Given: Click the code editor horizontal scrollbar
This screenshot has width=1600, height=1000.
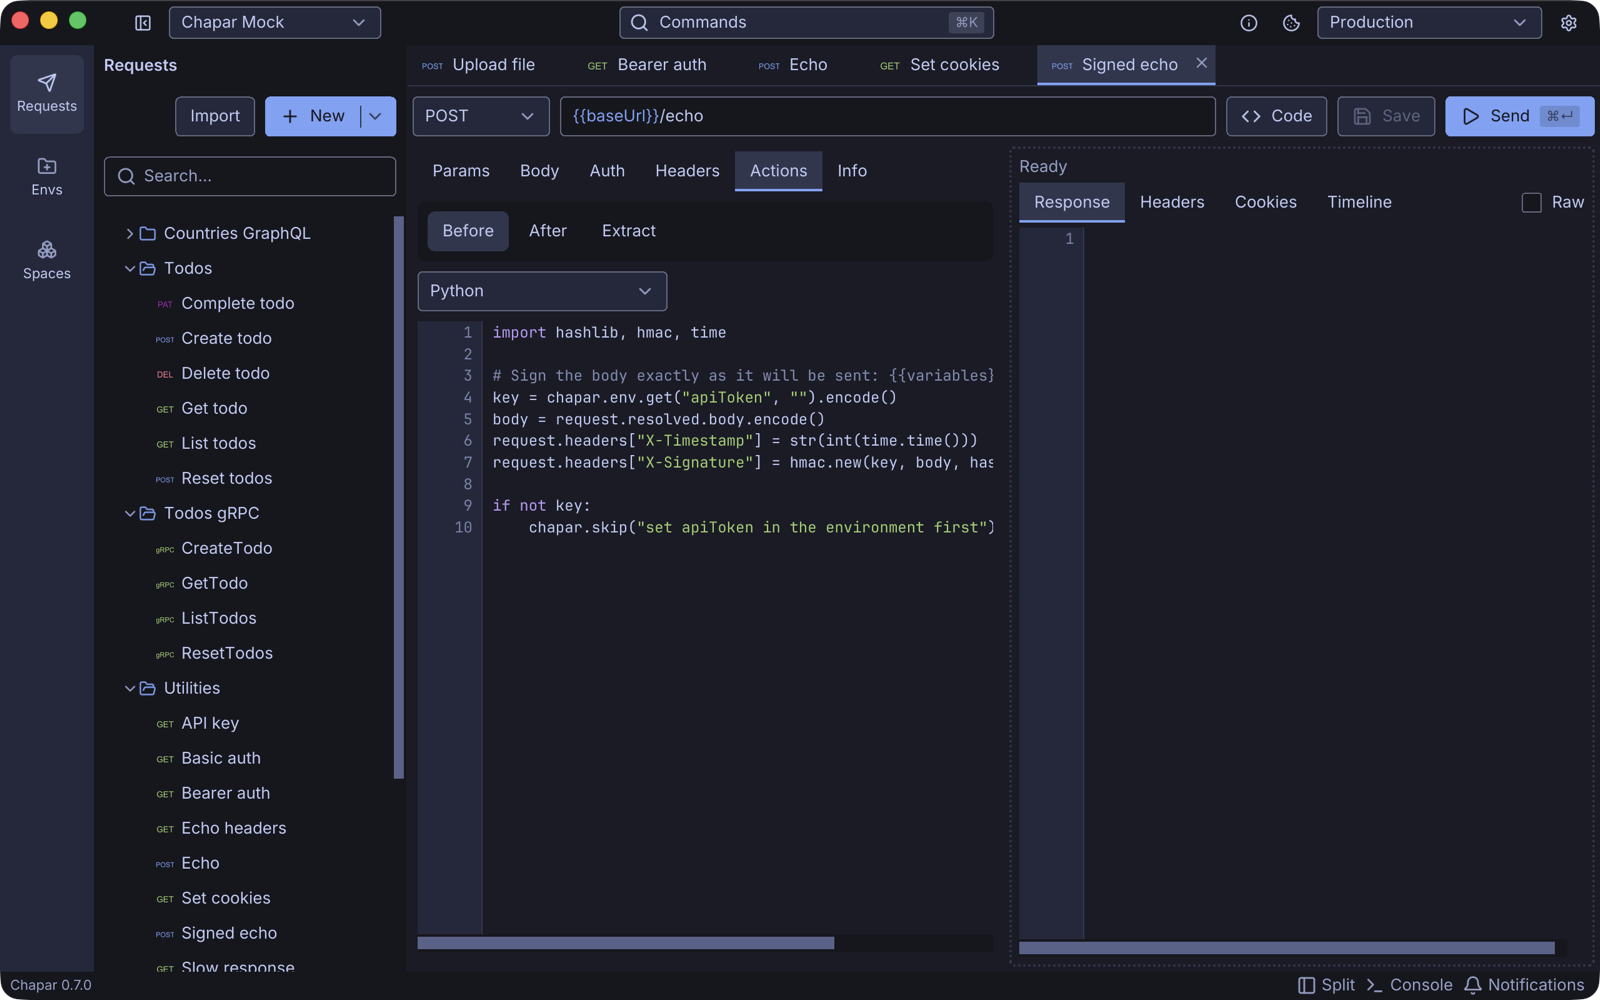Looking at the screenshot, I should [x=626, y=943].
